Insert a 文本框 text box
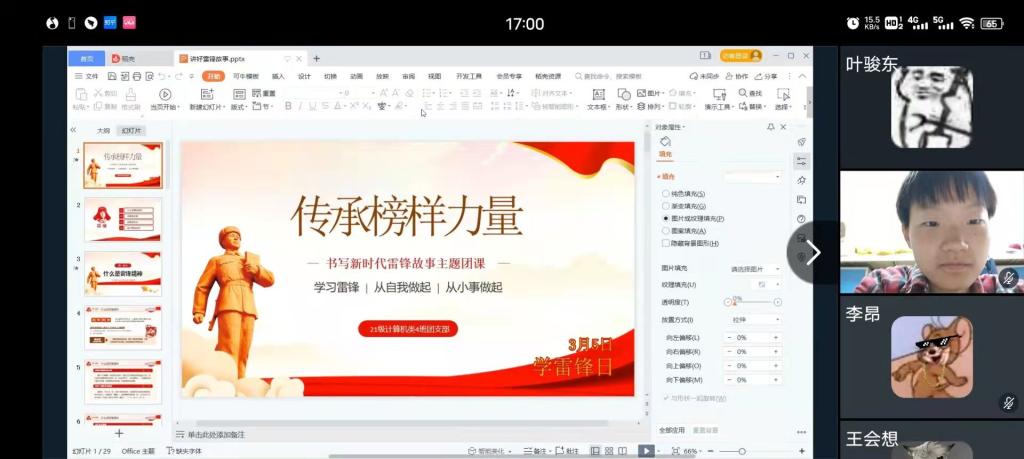Screen dimensions: 1024x459 click(597, 94)
